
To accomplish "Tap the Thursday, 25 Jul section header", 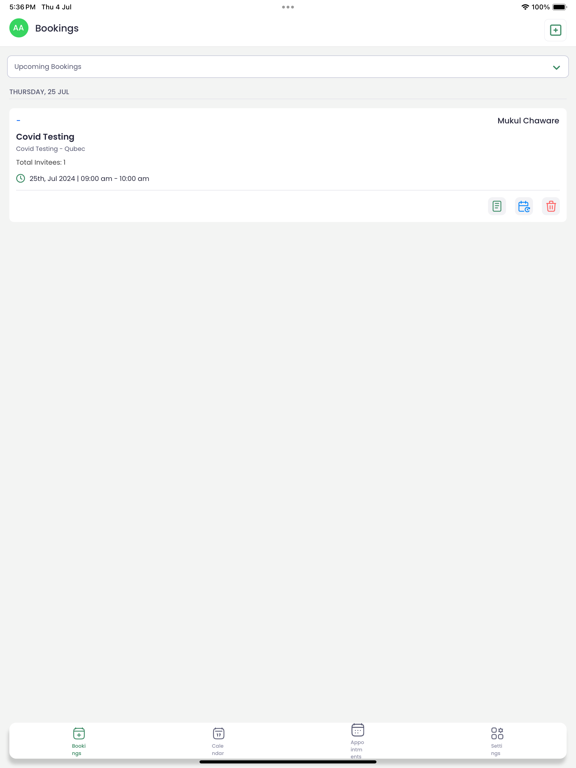I will [x=39, y=92].
